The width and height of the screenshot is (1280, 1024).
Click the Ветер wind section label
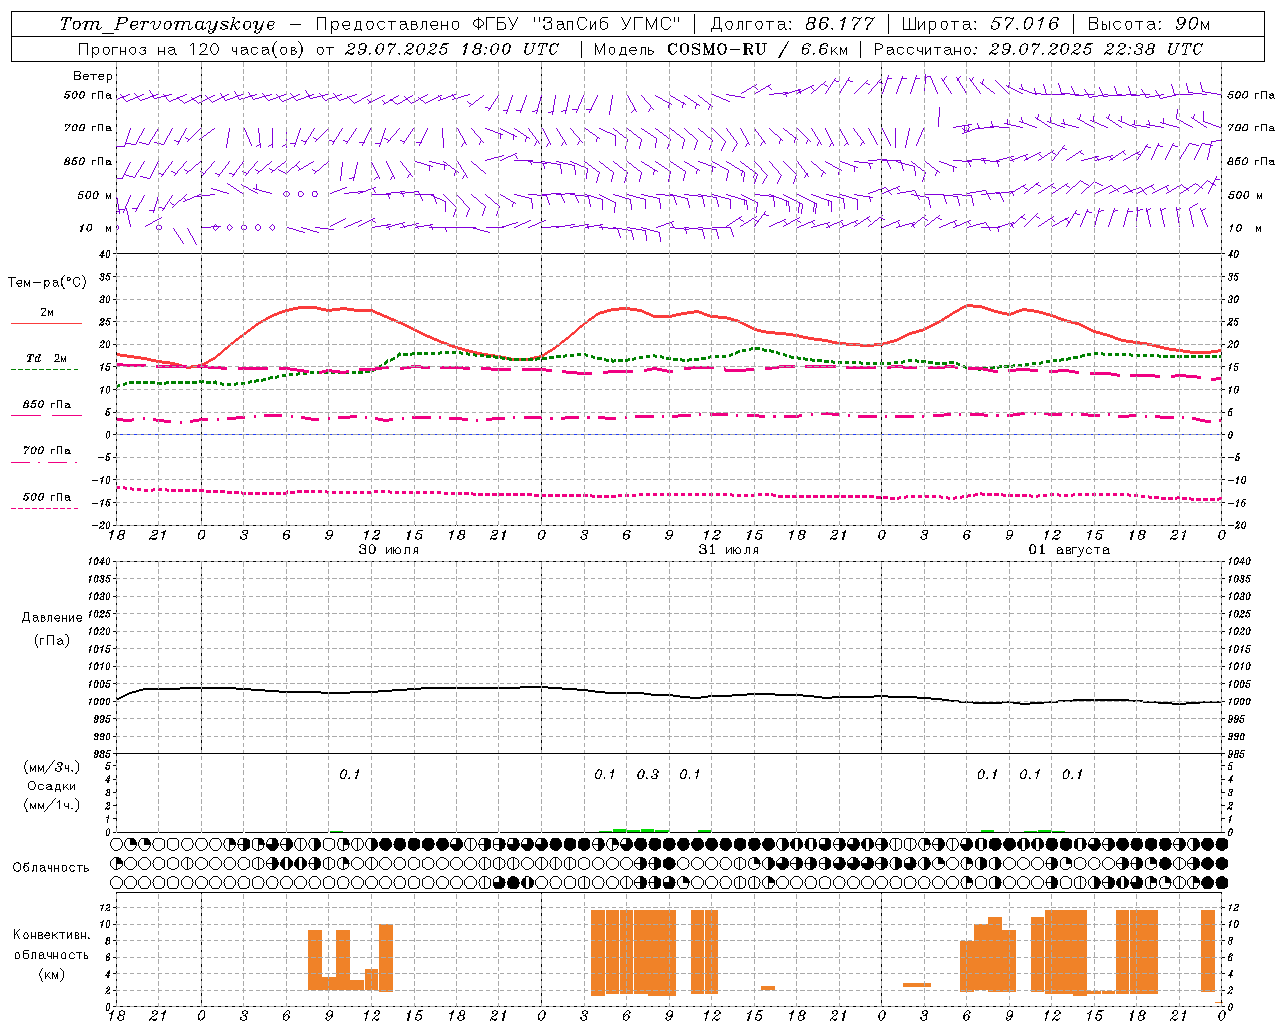[93, 76]
